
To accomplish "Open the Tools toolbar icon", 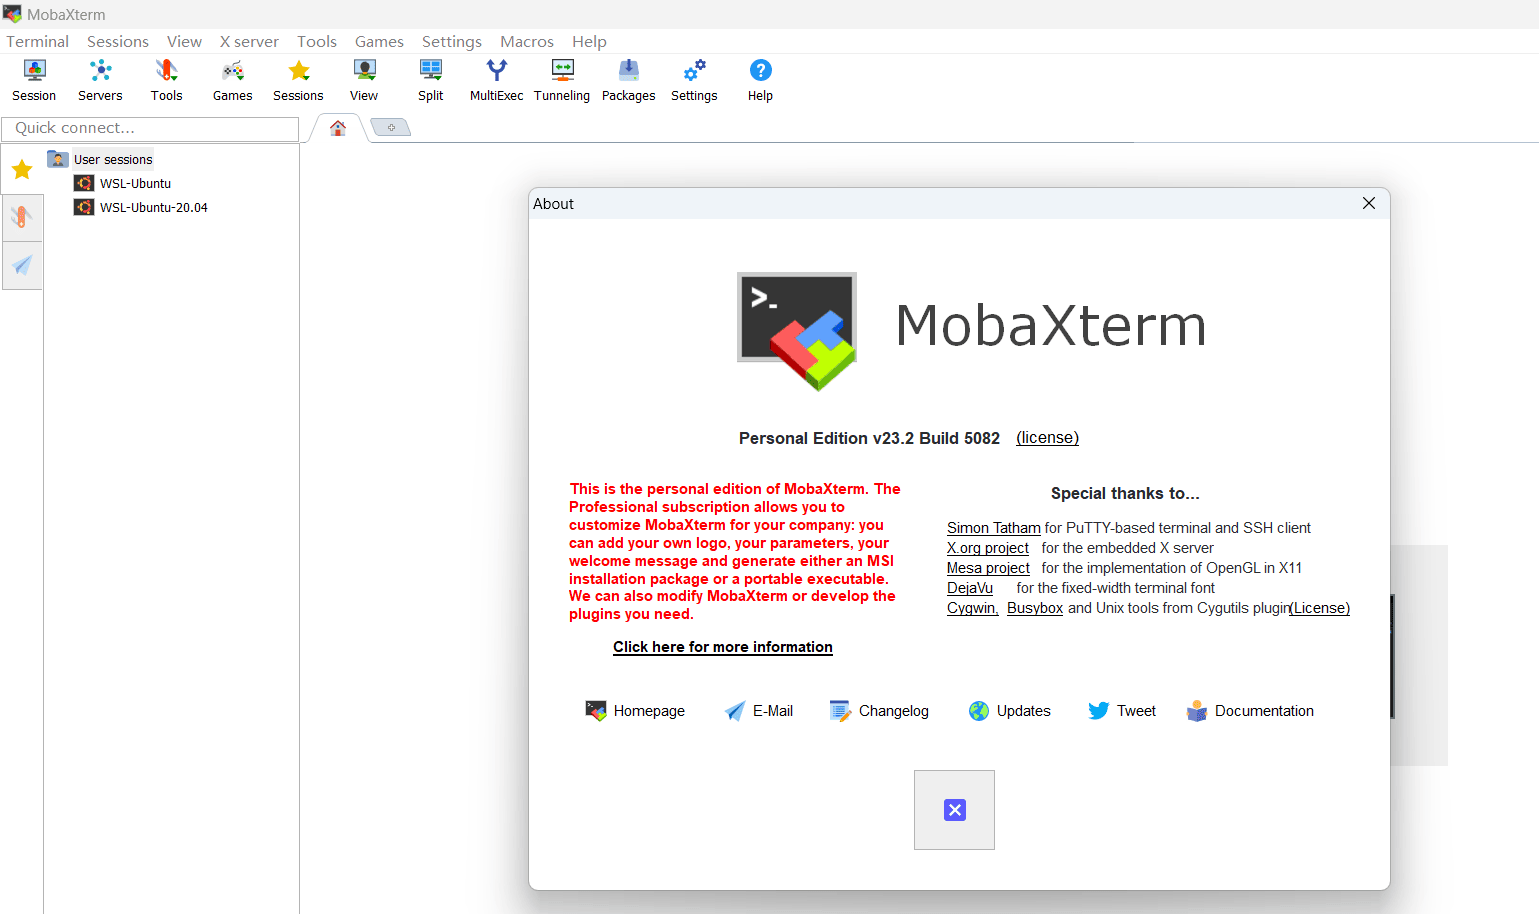I will pyautogui.click(x=166, y=80).
